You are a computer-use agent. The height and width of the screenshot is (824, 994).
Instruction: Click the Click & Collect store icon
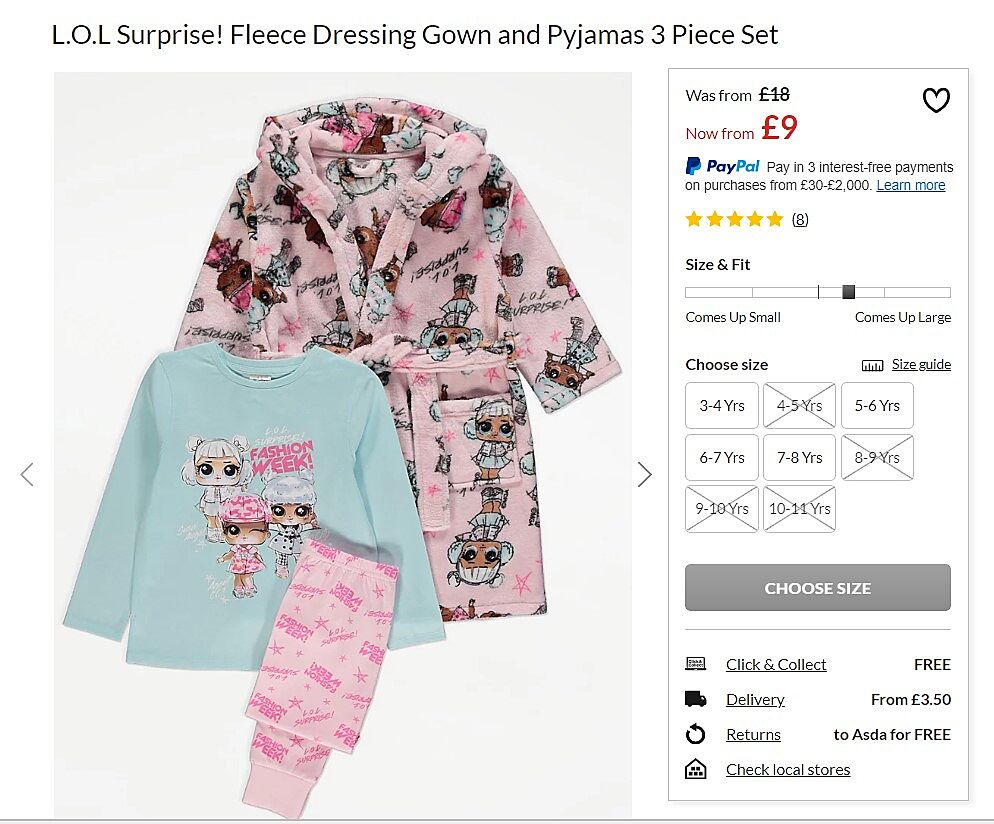pyautogui.click(x=695, y=664)
